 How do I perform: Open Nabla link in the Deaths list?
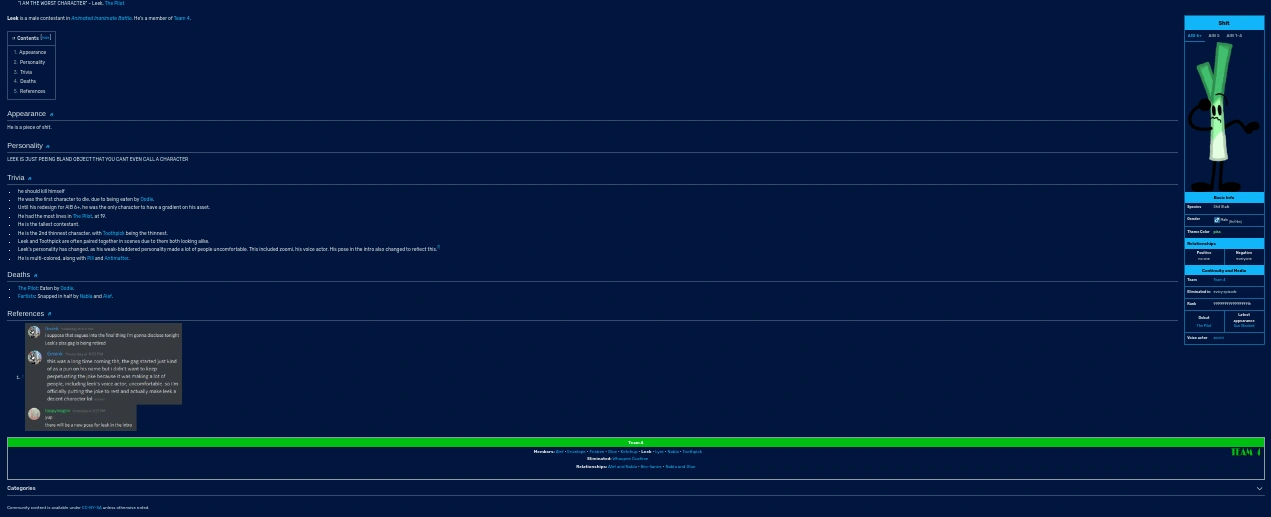tap(86, 296)
